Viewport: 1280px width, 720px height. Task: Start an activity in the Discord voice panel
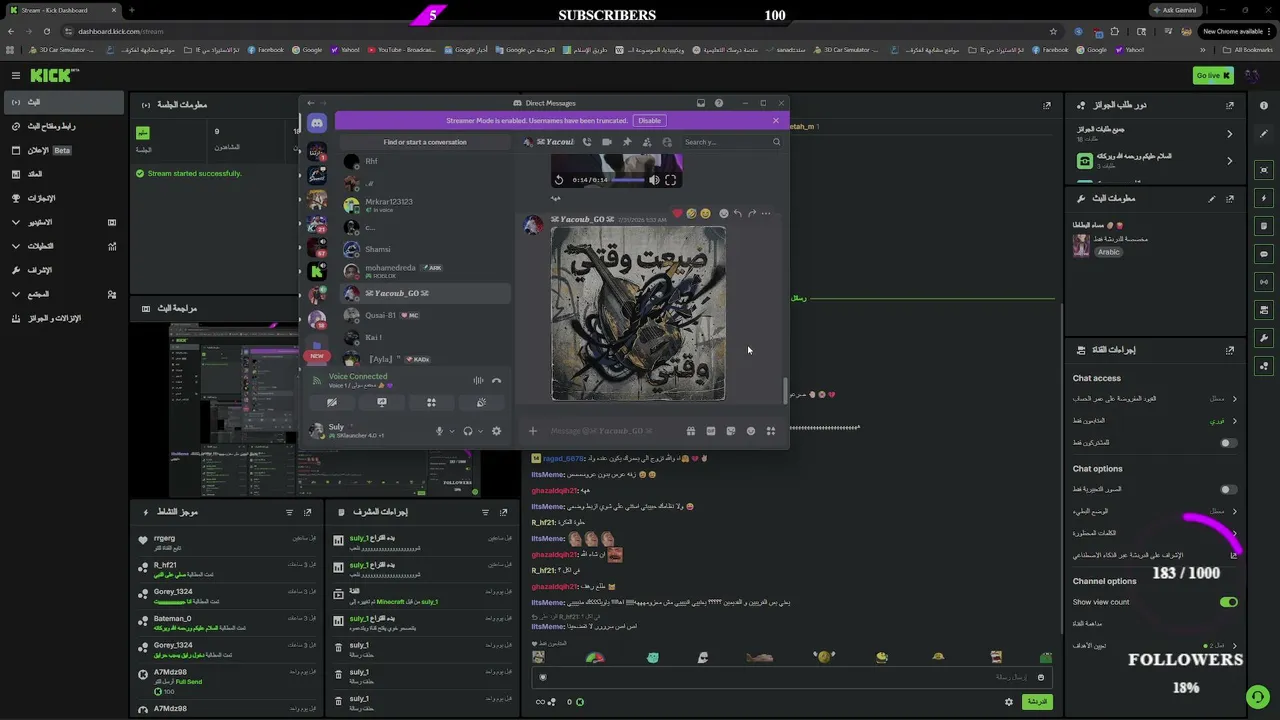point(431,402)
